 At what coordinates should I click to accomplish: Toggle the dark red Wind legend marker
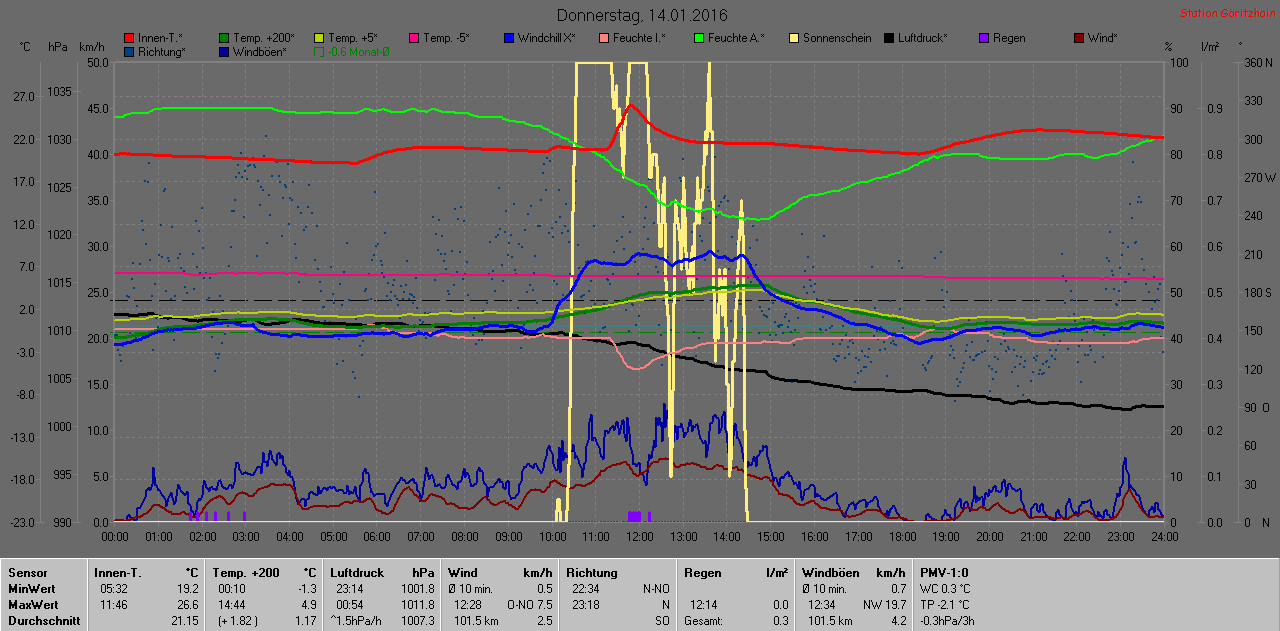point(1078,38)
